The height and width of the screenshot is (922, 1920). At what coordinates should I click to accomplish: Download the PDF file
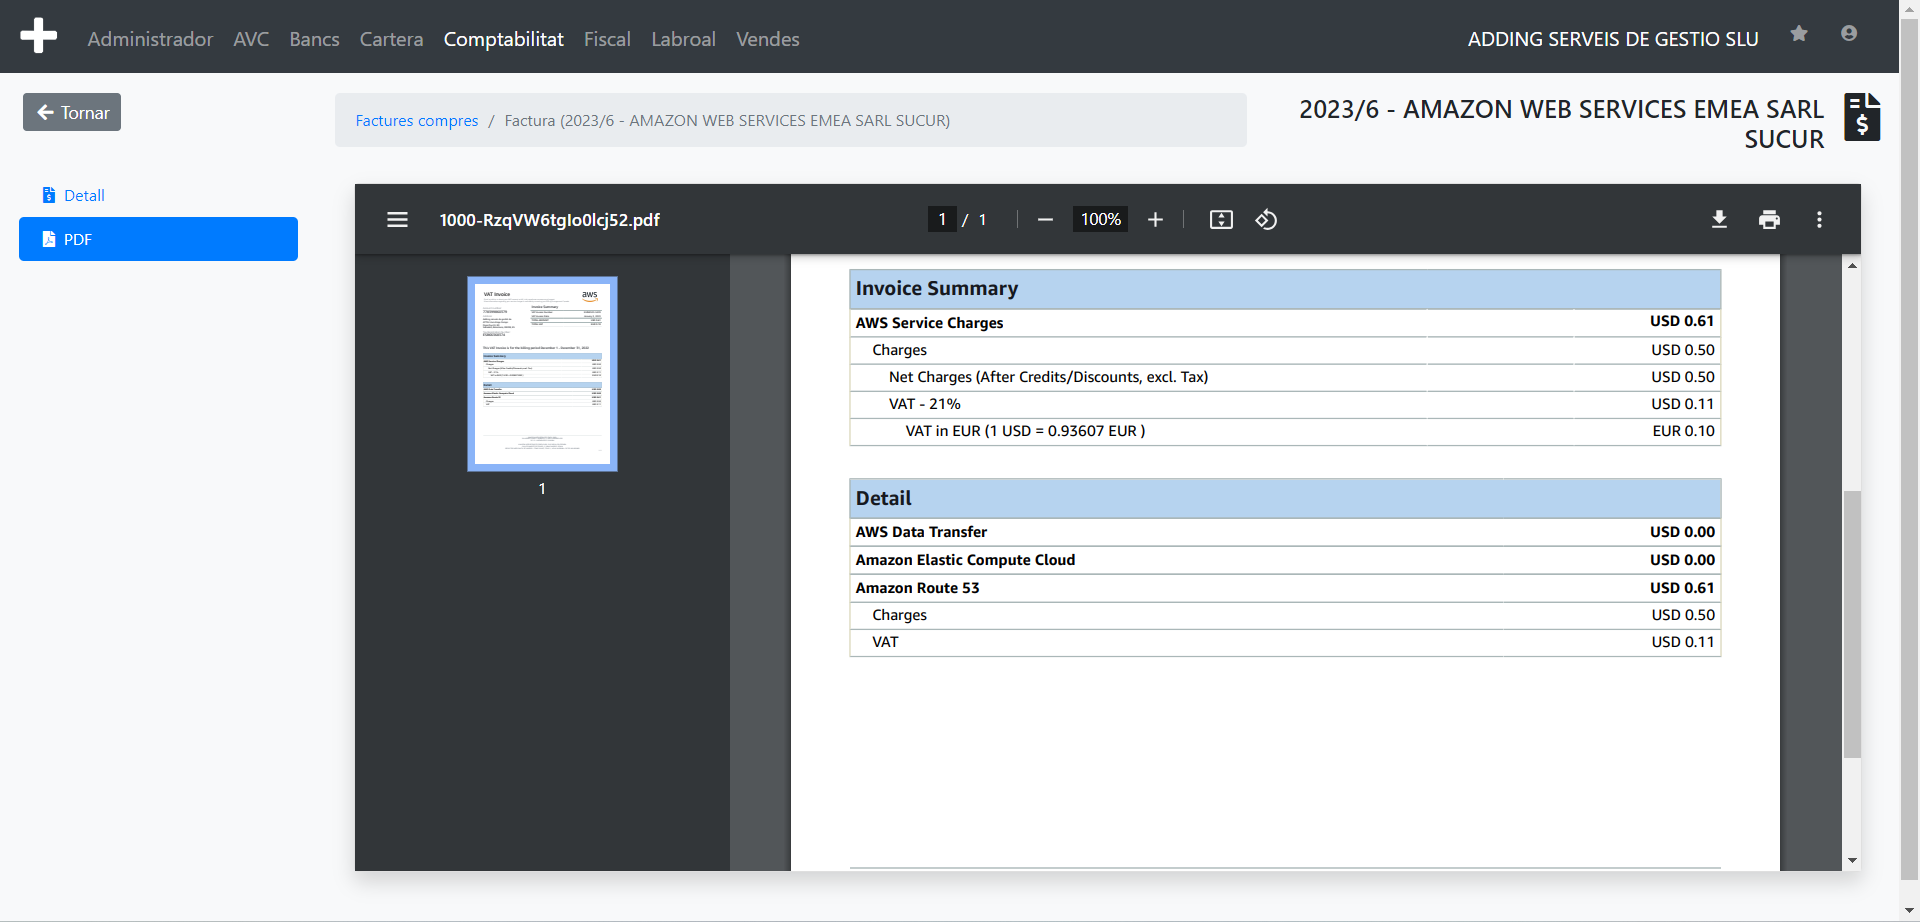[1719, 219]
